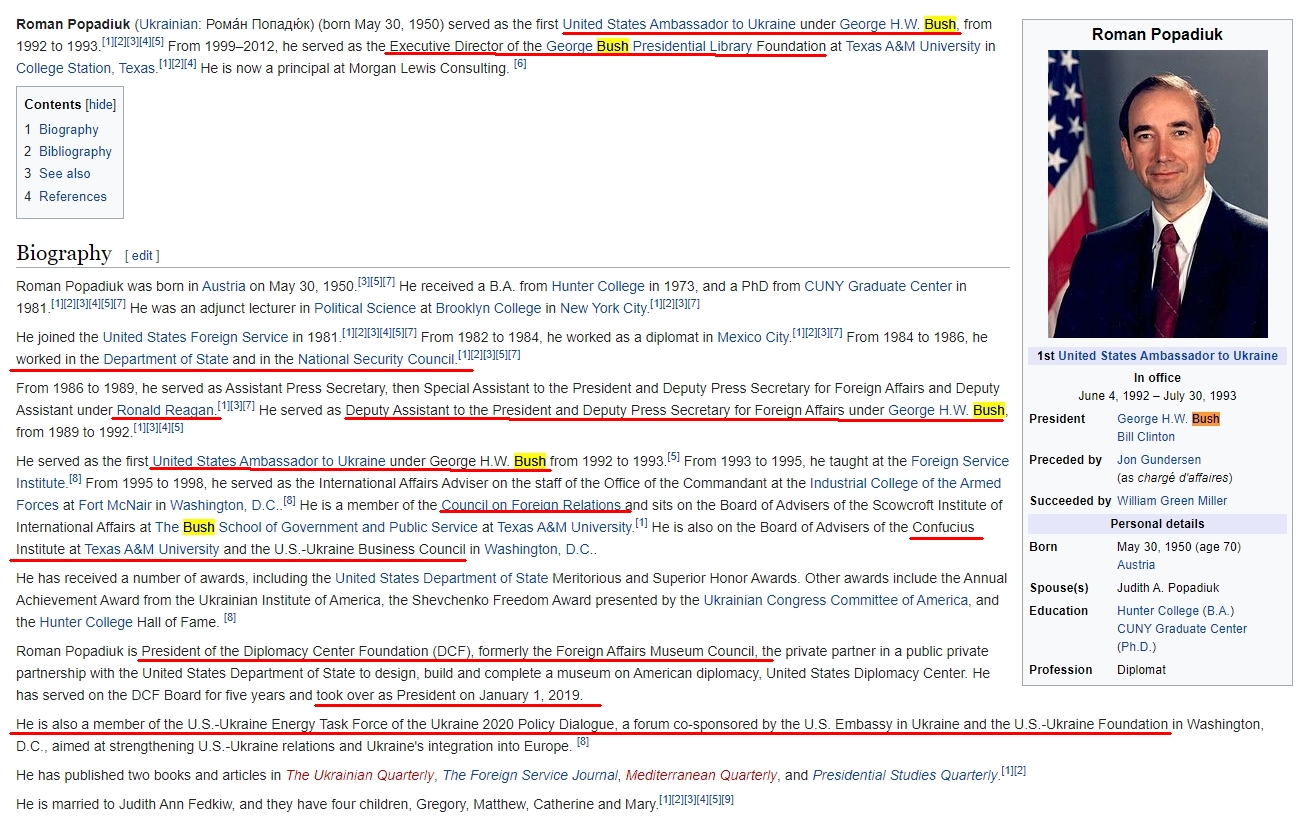Open the Jon Gundersen link
Image resolution: width=1307 pixels, height=831 pixels.
click(x=1158, y=460)
